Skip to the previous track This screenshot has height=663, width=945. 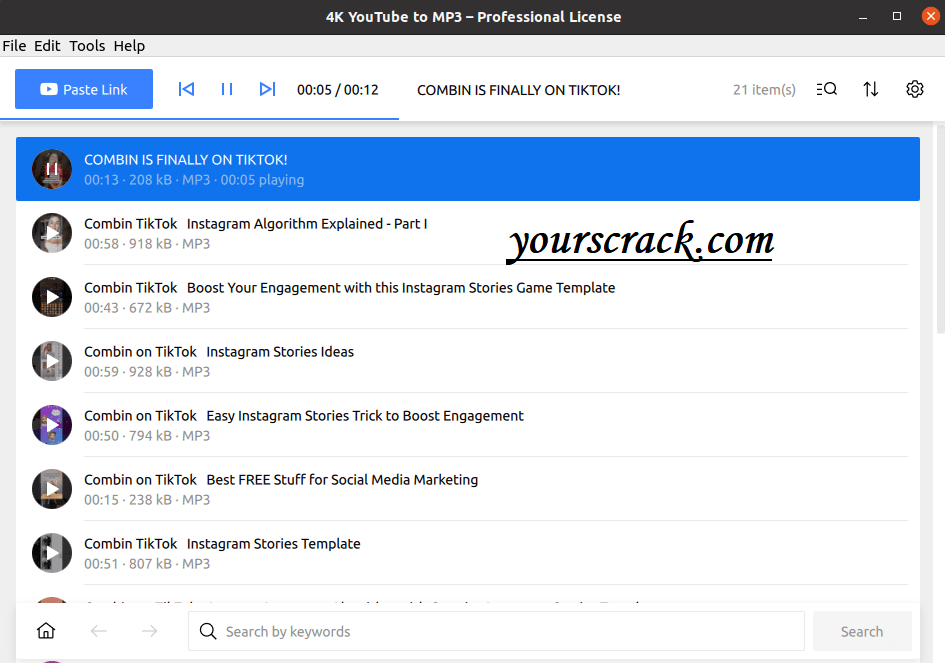(186, 89)
